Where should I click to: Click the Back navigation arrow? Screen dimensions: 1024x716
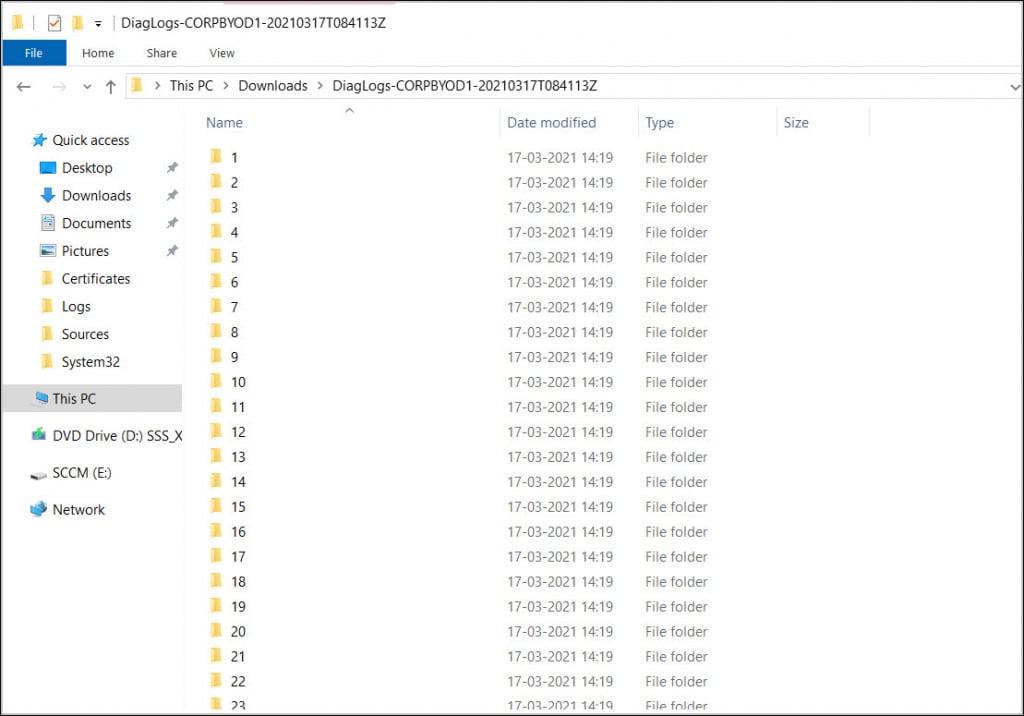[24, 86]
